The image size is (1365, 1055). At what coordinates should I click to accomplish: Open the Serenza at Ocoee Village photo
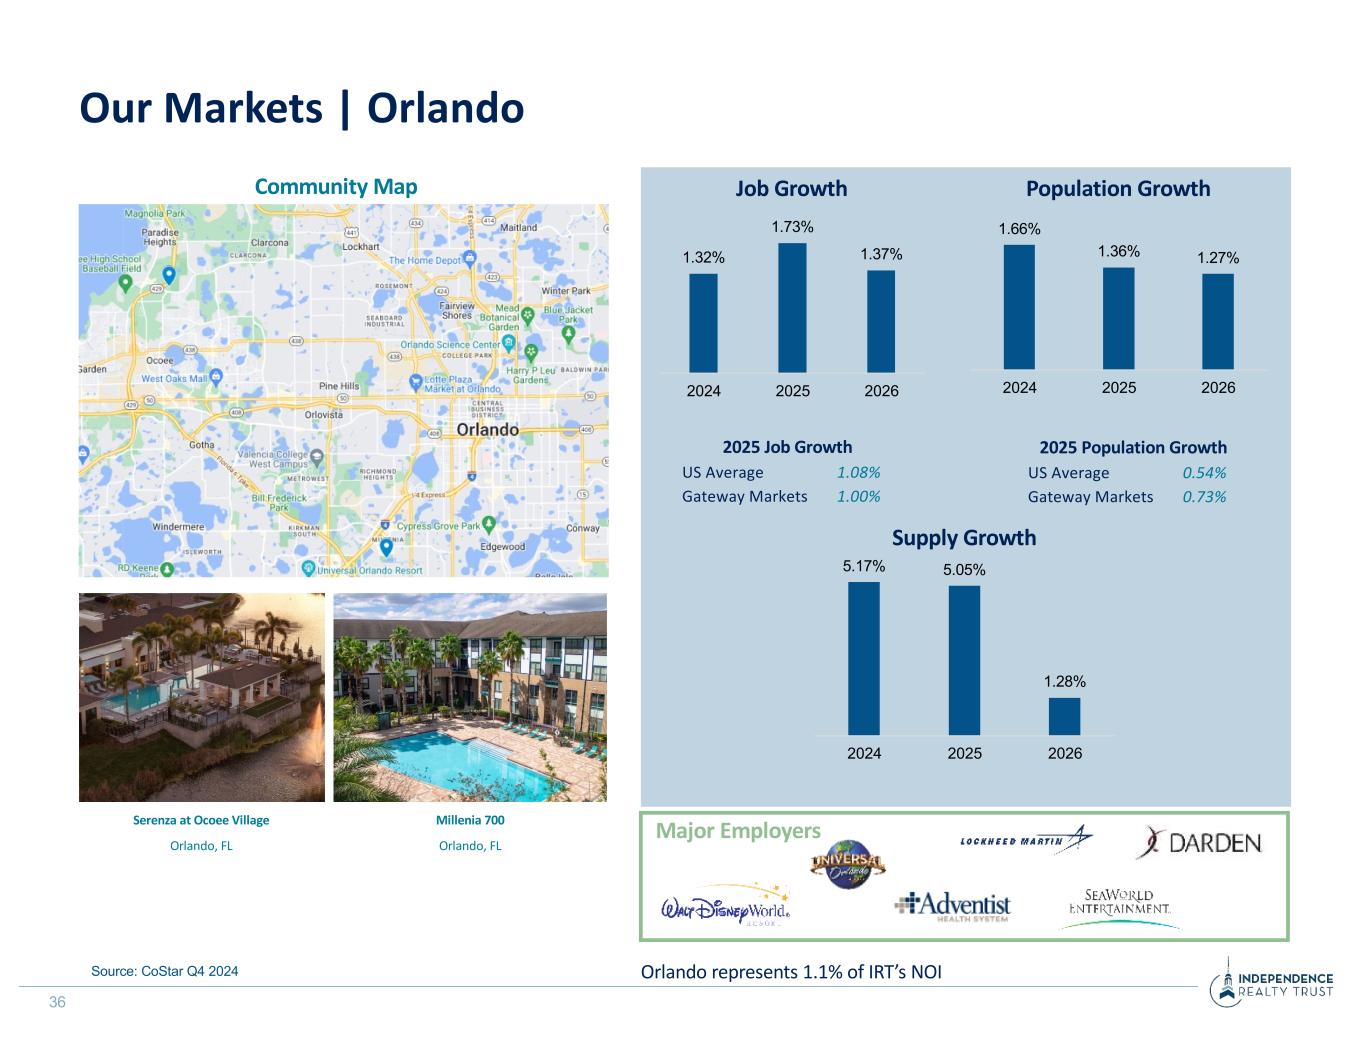202,697
